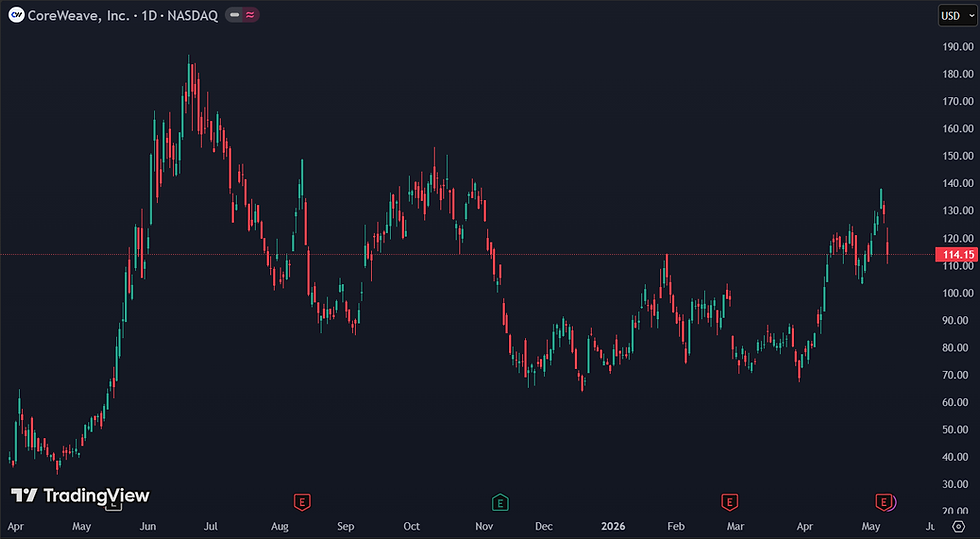Screen dimensions: 980x539
Task: Click the 190.00 price scale label
Action: (958, 47)
